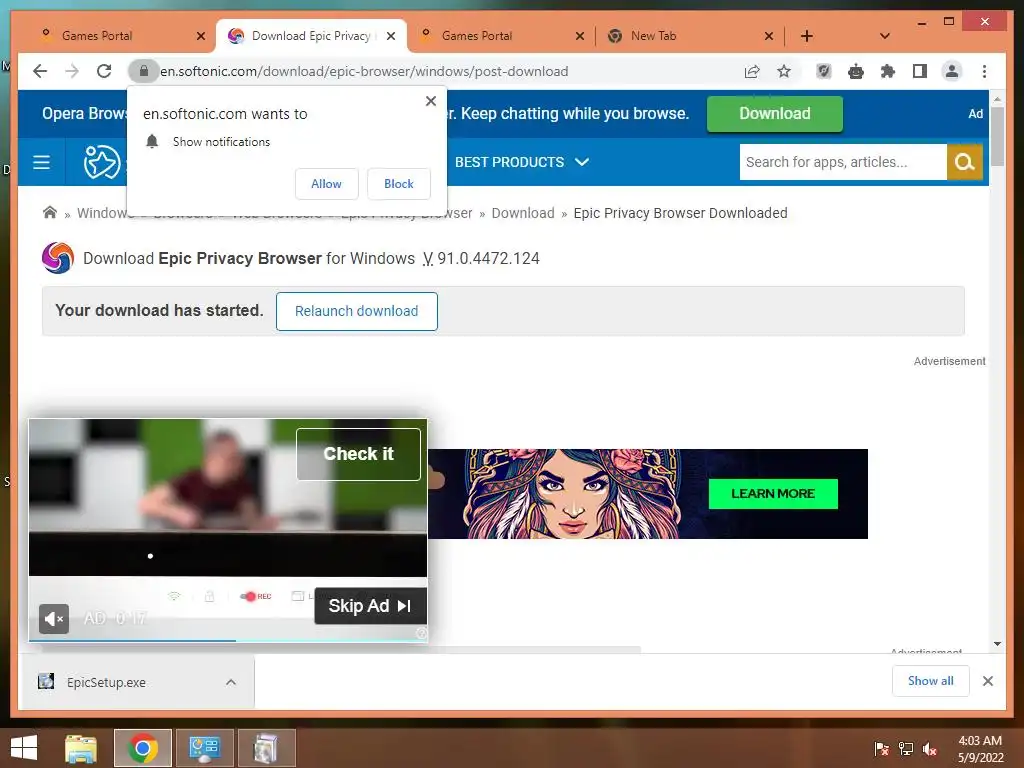Toggle the browser side panel icon
Screen dimensions: 1024x768
920,71
